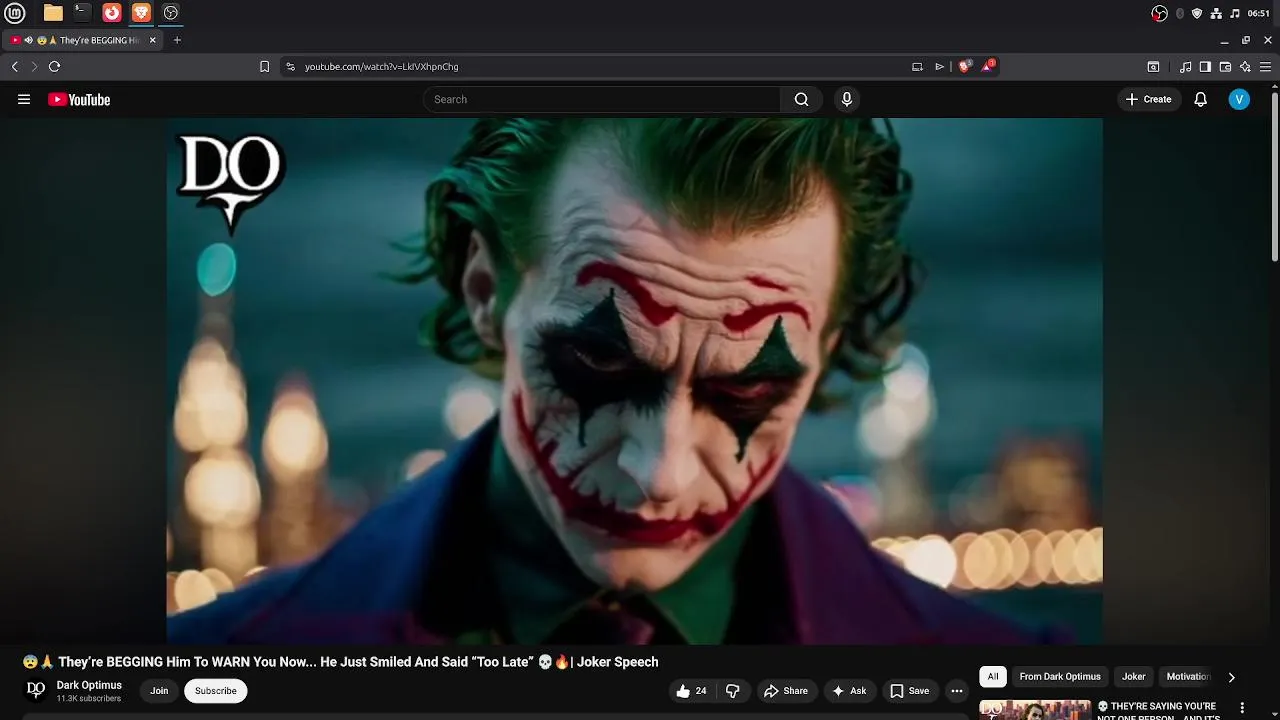Open Brave Shields lion icon
The height and width of the screenshot is (720, 1280).
click(x=964, y=67)
